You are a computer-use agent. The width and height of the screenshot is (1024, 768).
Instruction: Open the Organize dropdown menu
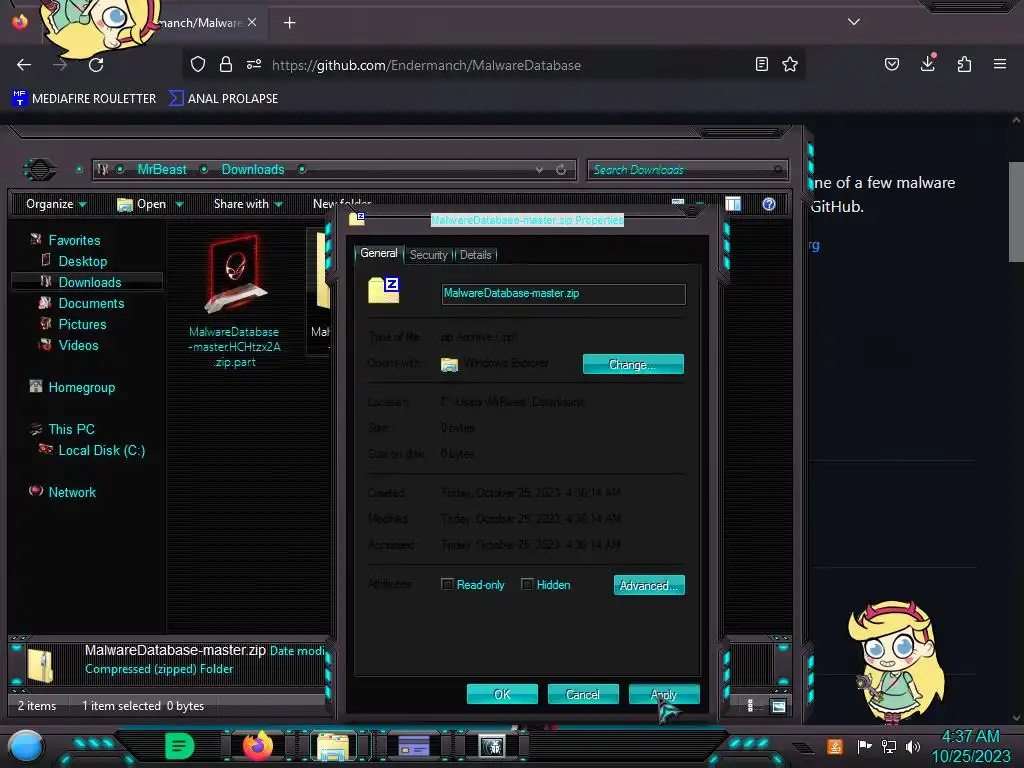click(x=56, y=204)
